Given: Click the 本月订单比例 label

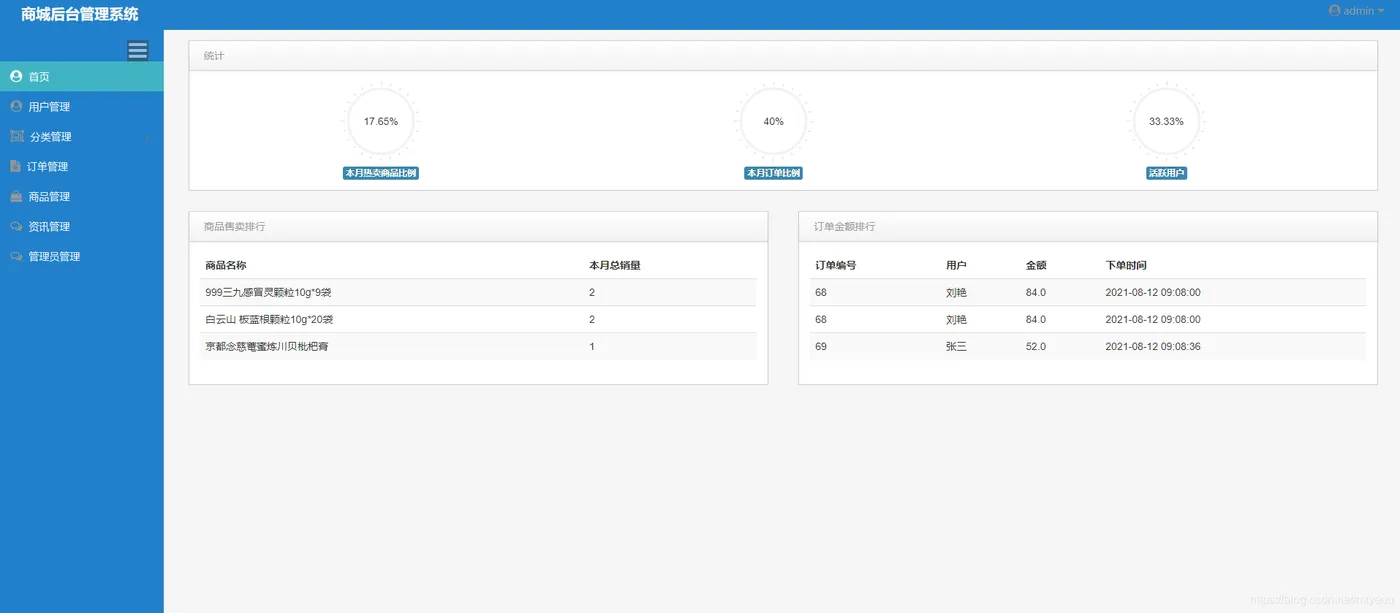Looking at the screenshot, I should [774, 173].
